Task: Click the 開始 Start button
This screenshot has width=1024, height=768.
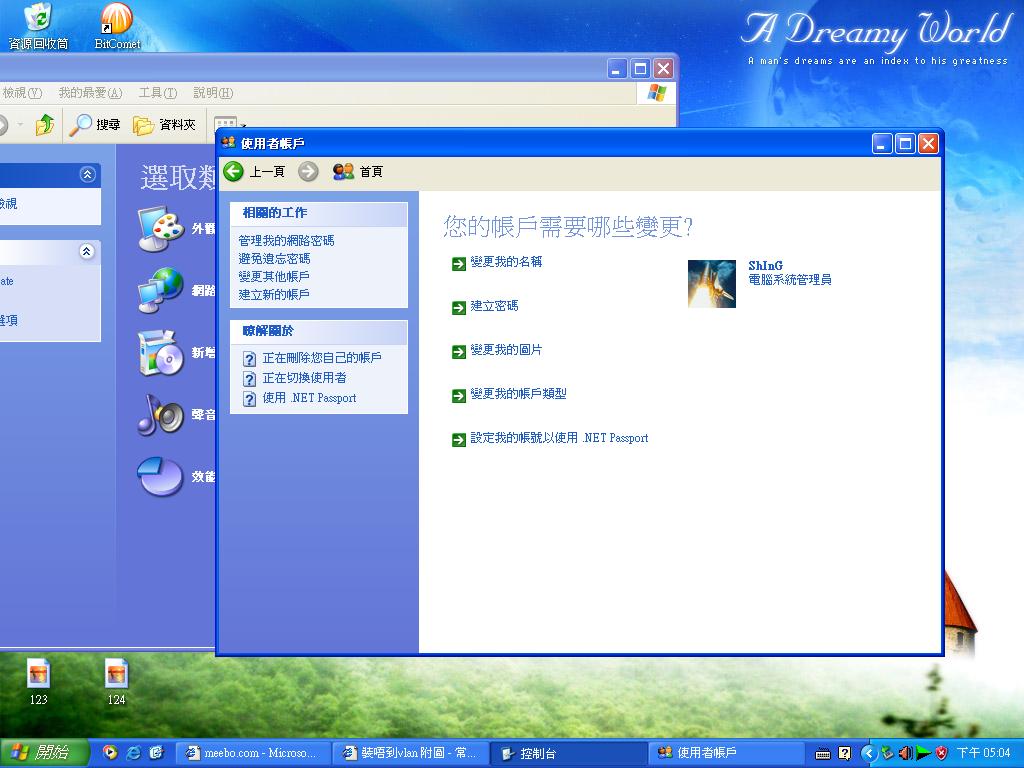Action: click(x=43, y=753)
